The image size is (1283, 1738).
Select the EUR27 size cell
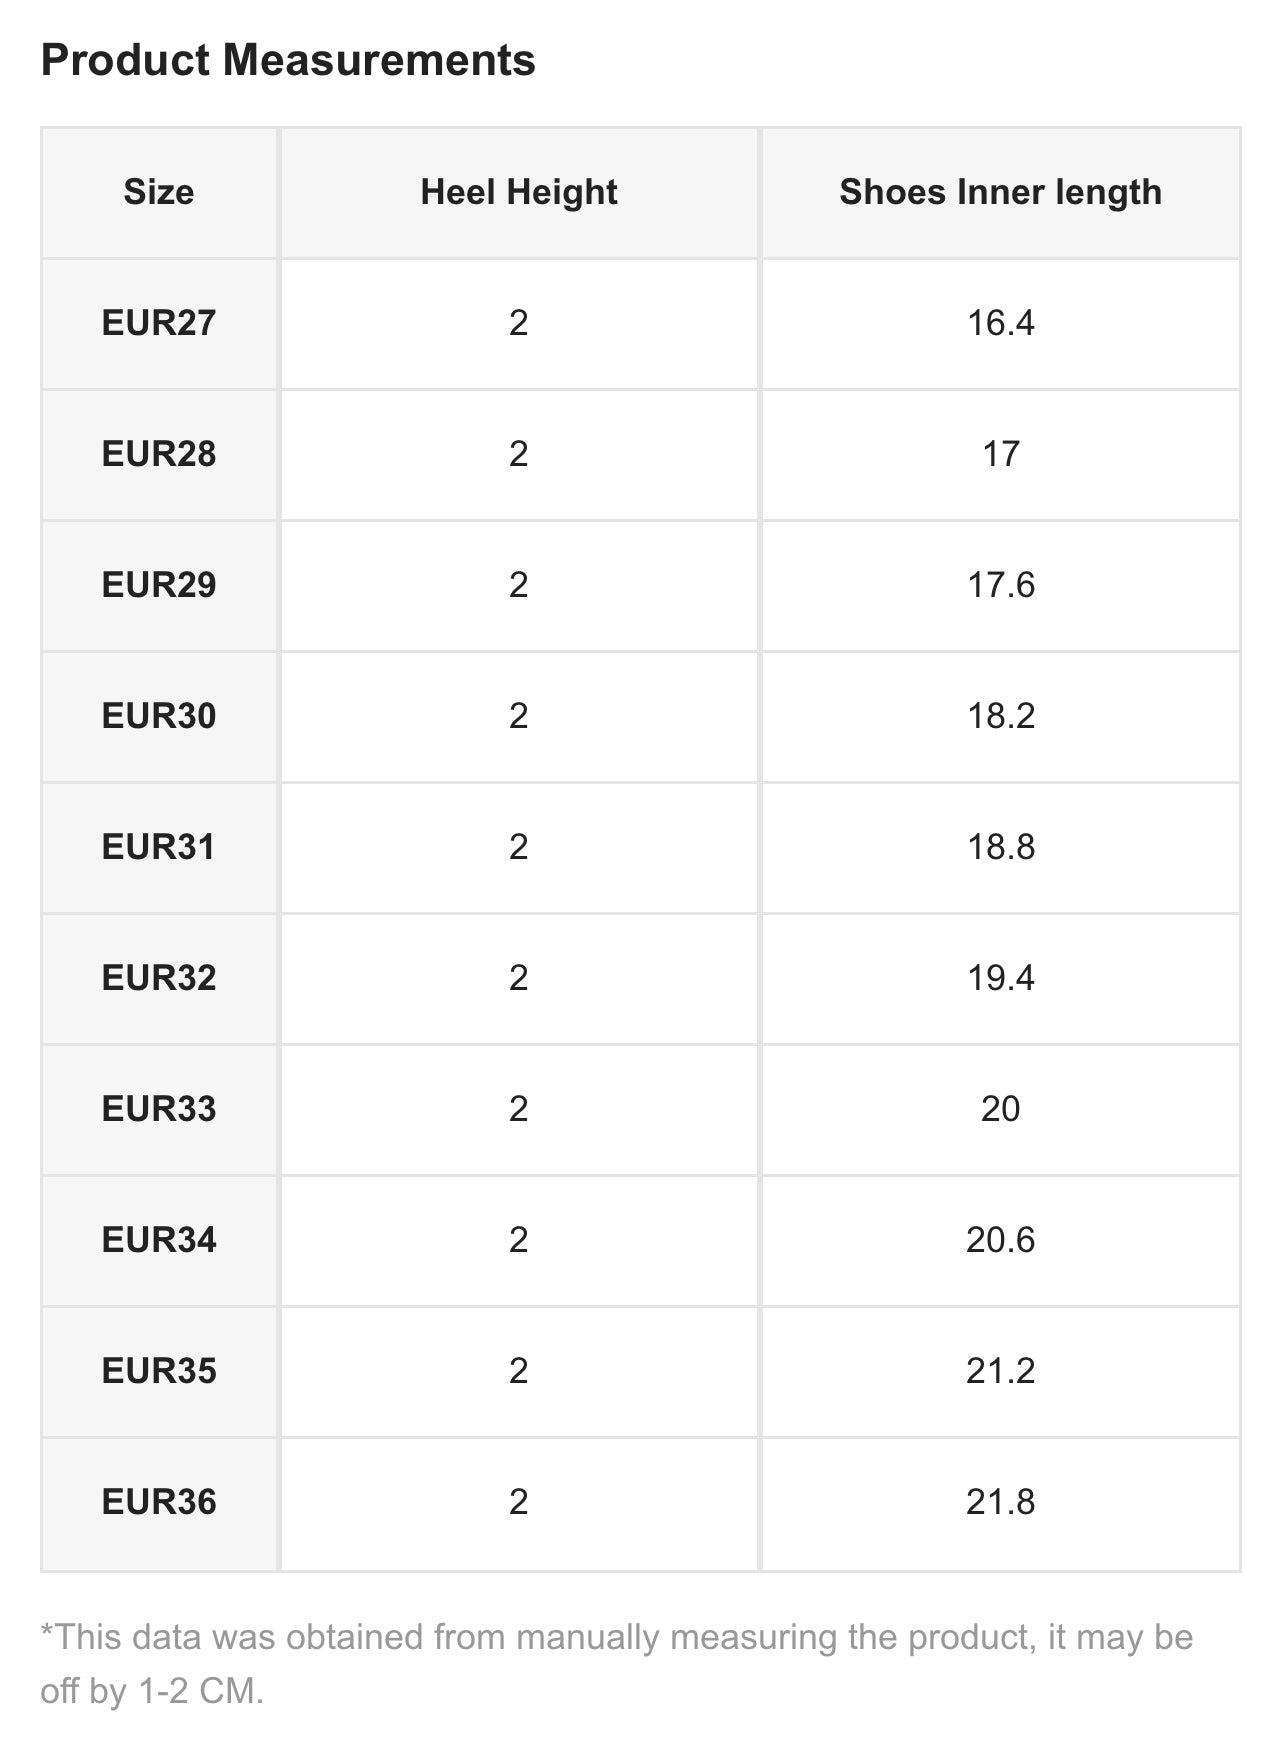[x=159, y=323]
